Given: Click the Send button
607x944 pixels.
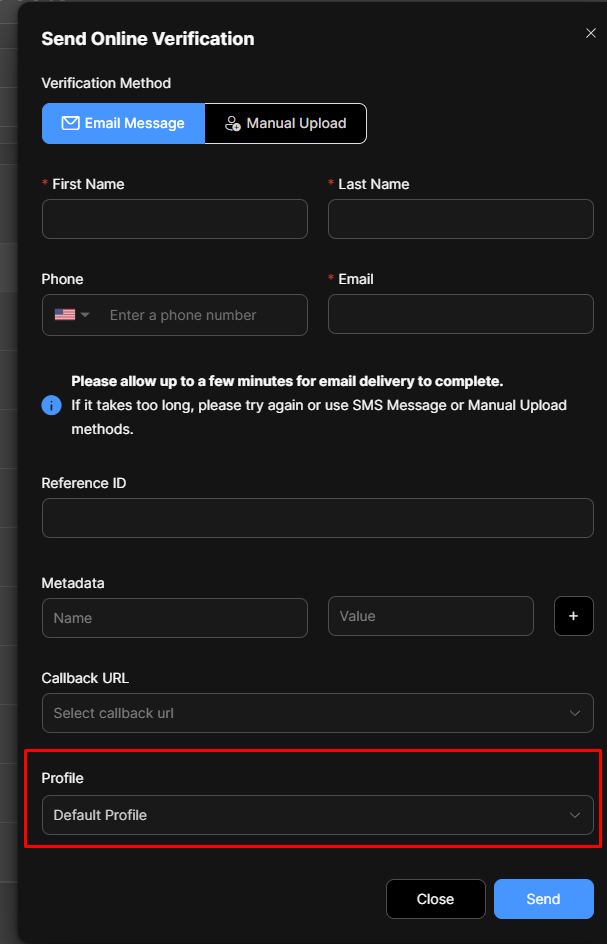Looking at the screenshot, I should tap(543, 899).
